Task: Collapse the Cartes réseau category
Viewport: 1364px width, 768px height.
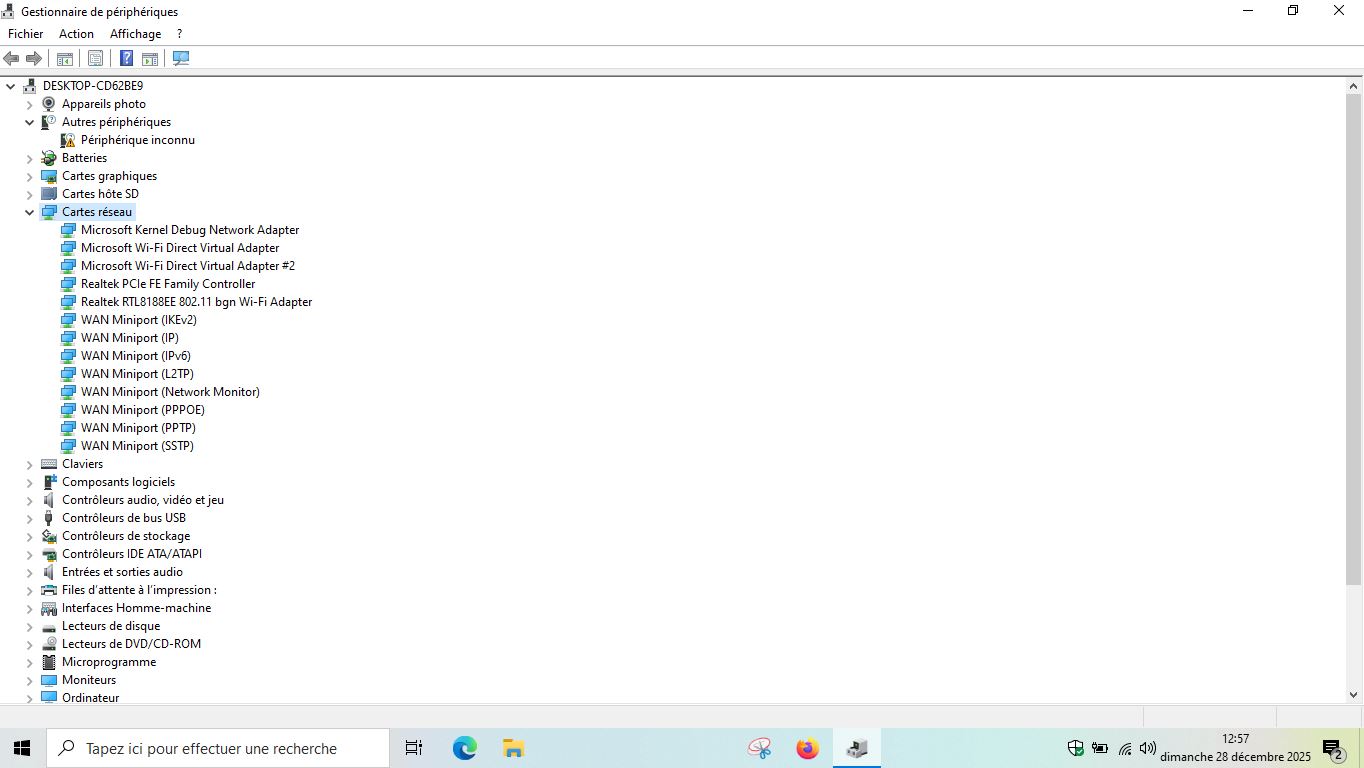Action: 30,212
